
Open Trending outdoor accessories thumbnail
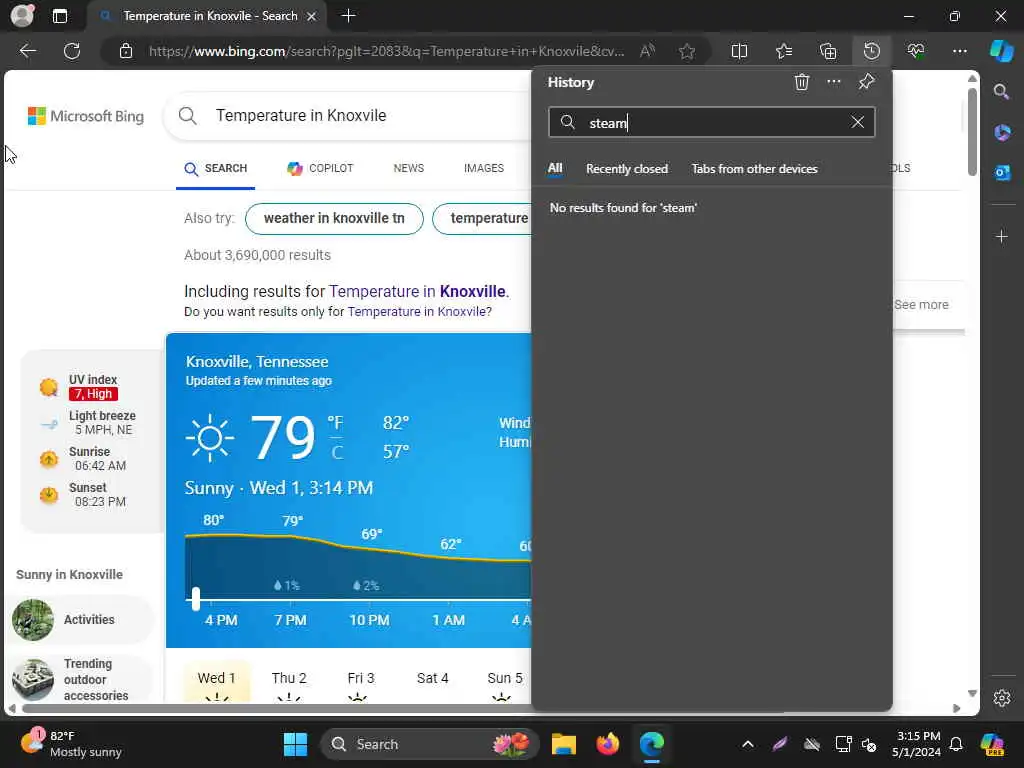[33, 679]
